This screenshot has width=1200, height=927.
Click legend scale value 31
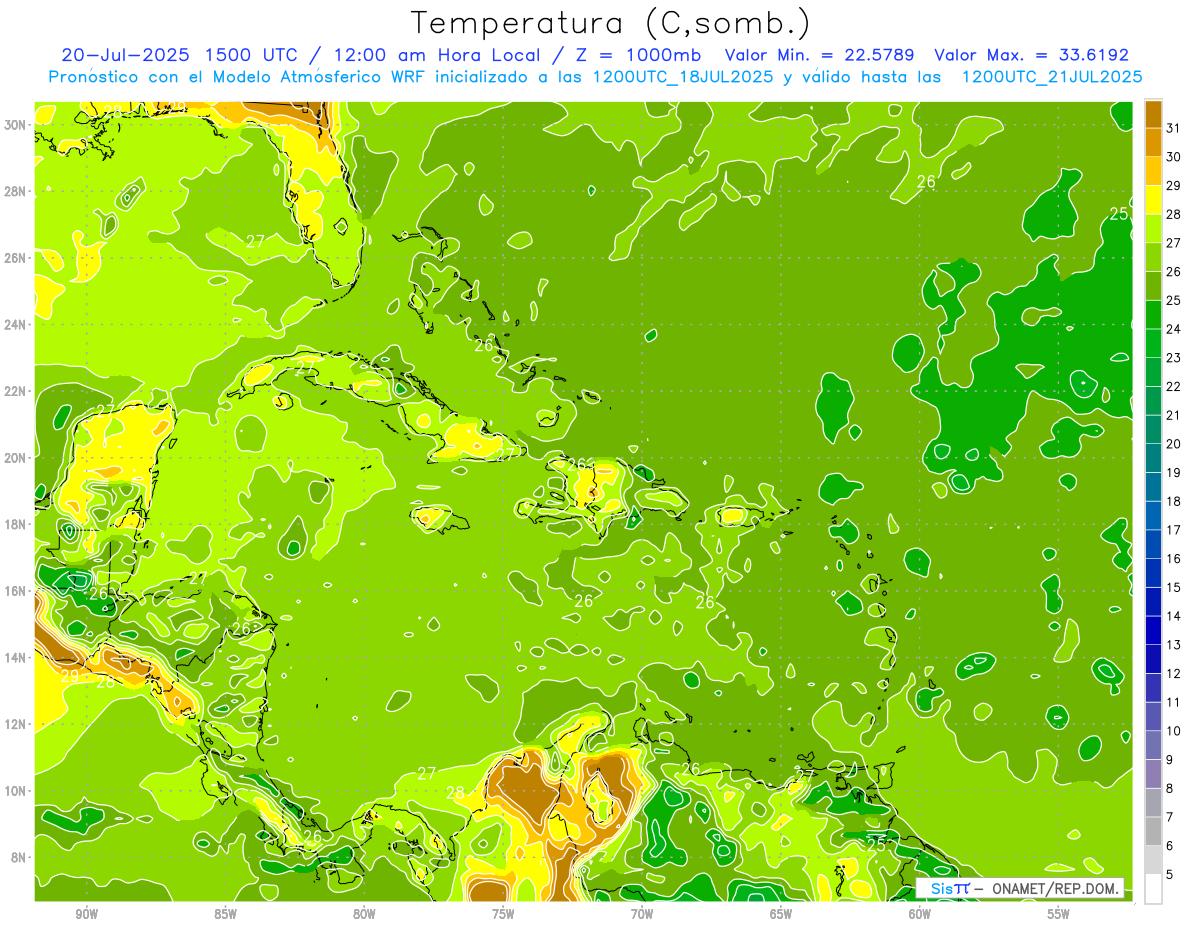point(1174,127)
